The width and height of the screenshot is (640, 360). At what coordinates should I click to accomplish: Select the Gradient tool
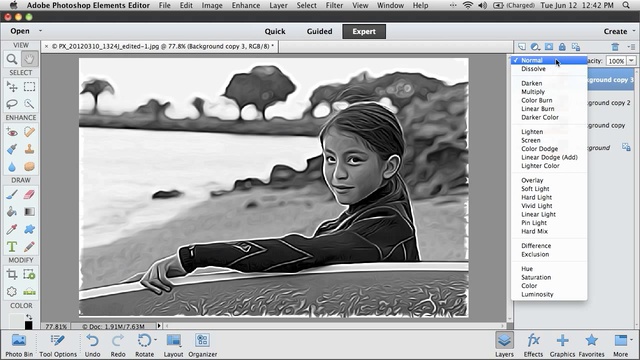29,212
